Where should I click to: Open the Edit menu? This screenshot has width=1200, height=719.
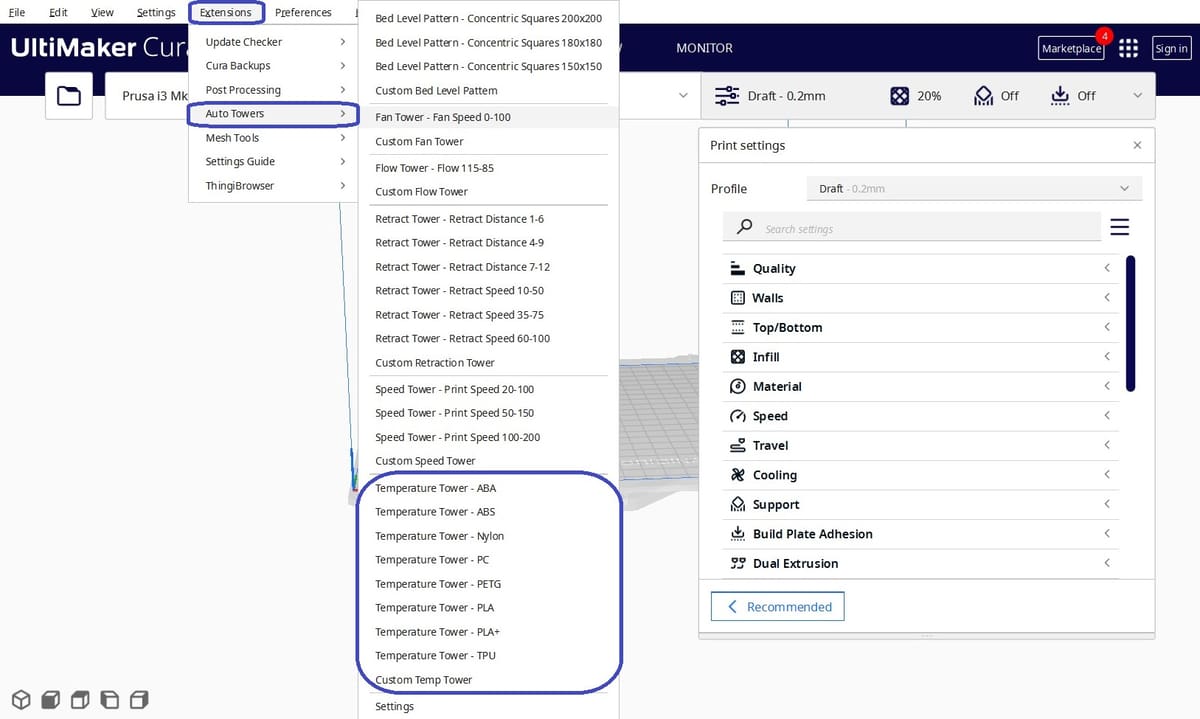tap(58, 13)
